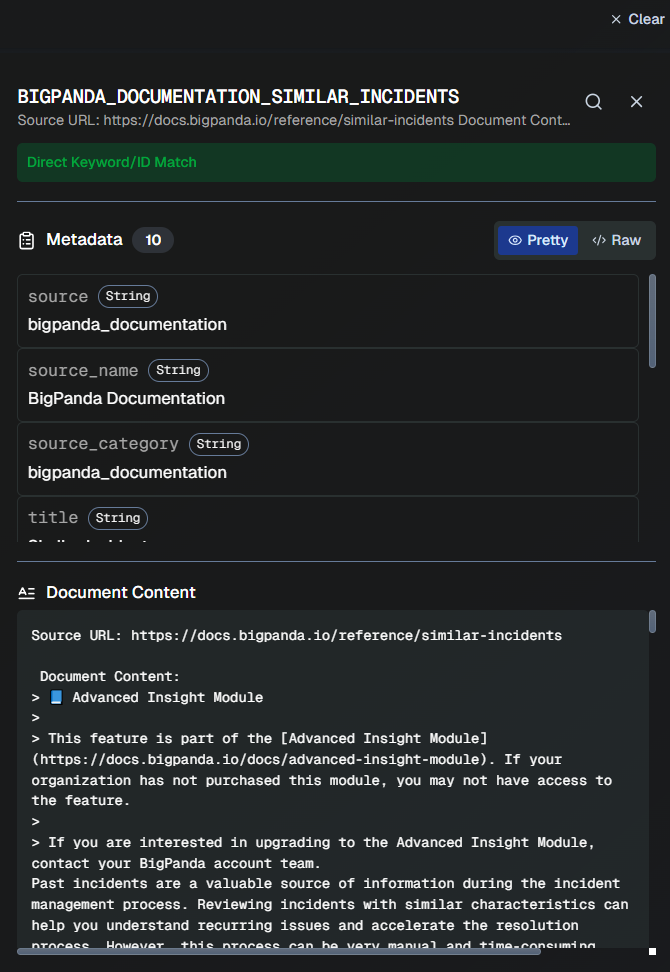
Task: Click the Clear button
Action: click(644, 19)
